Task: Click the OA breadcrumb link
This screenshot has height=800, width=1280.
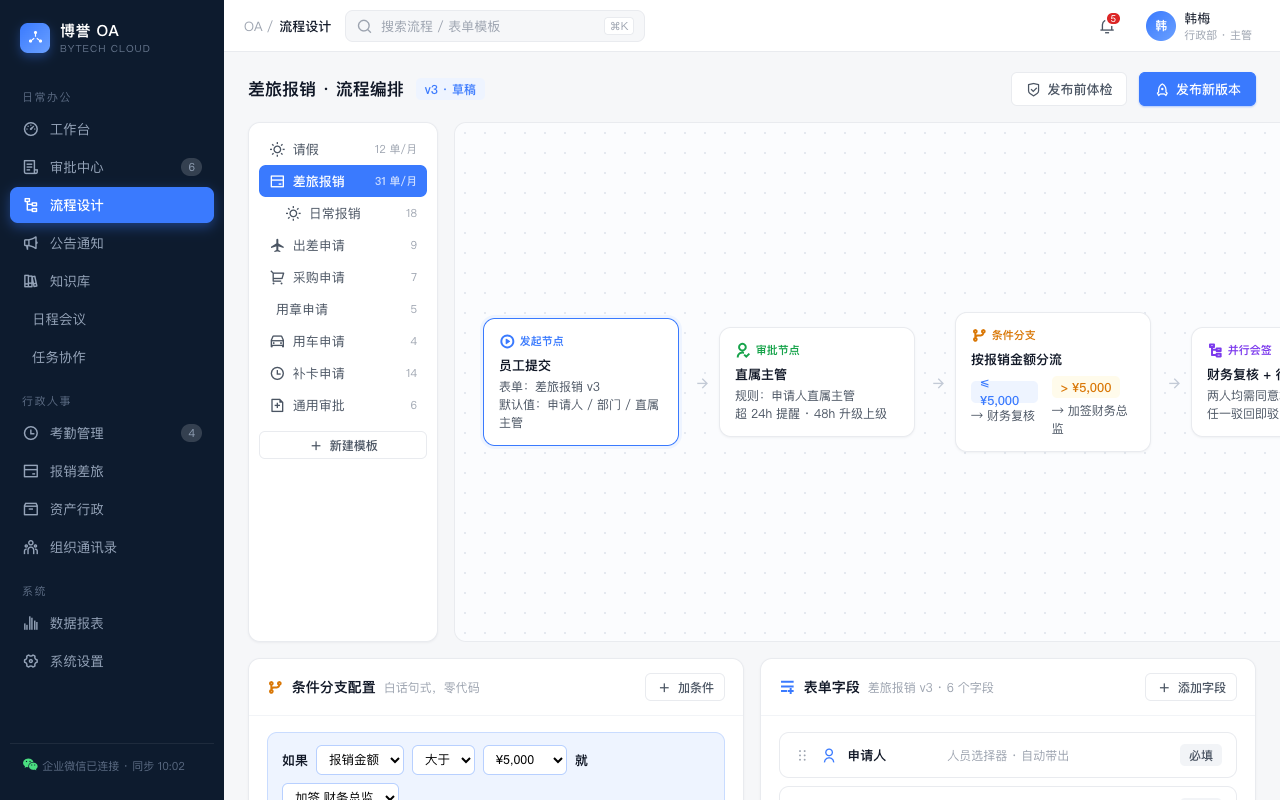Action: click(253, 26)
